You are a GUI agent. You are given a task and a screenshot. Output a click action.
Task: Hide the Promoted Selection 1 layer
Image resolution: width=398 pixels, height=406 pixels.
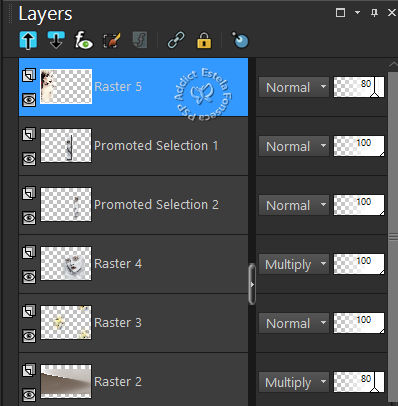tap(29, 159)
